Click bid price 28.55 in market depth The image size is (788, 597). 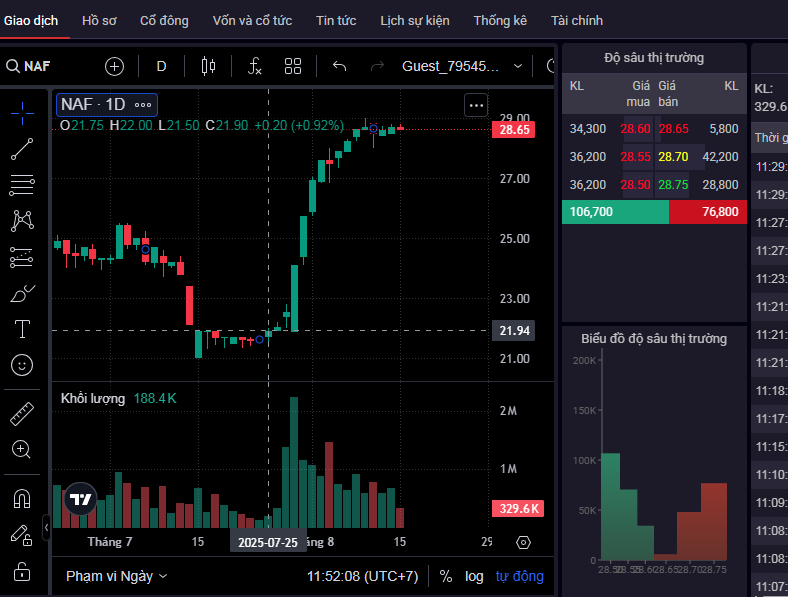pos(635,157)
